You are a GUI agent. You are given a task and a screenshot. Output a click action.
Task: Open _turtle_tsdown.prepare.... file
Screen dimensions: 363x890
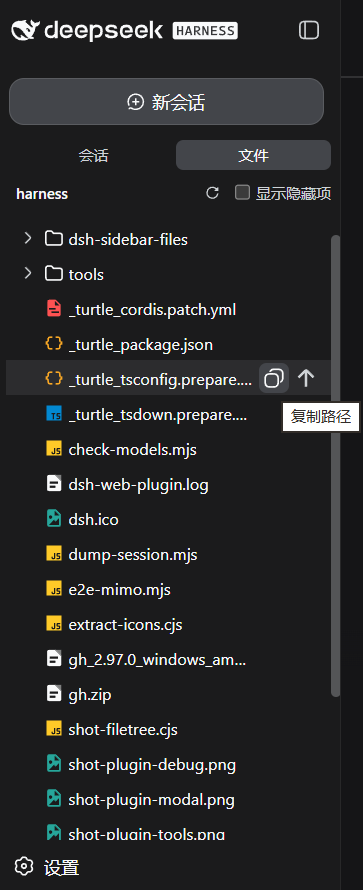click(158, 415)
